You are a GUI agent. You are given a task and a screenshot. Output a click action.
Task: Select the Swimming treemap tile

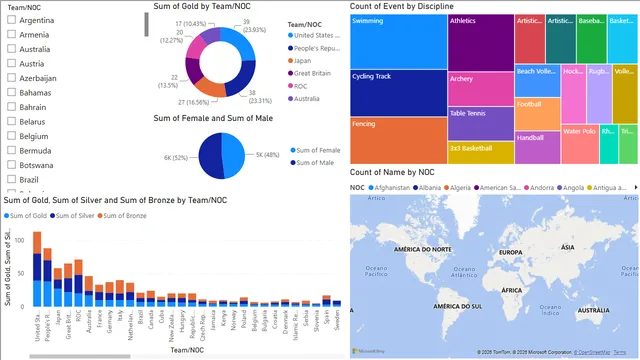[x=398, y=42]
